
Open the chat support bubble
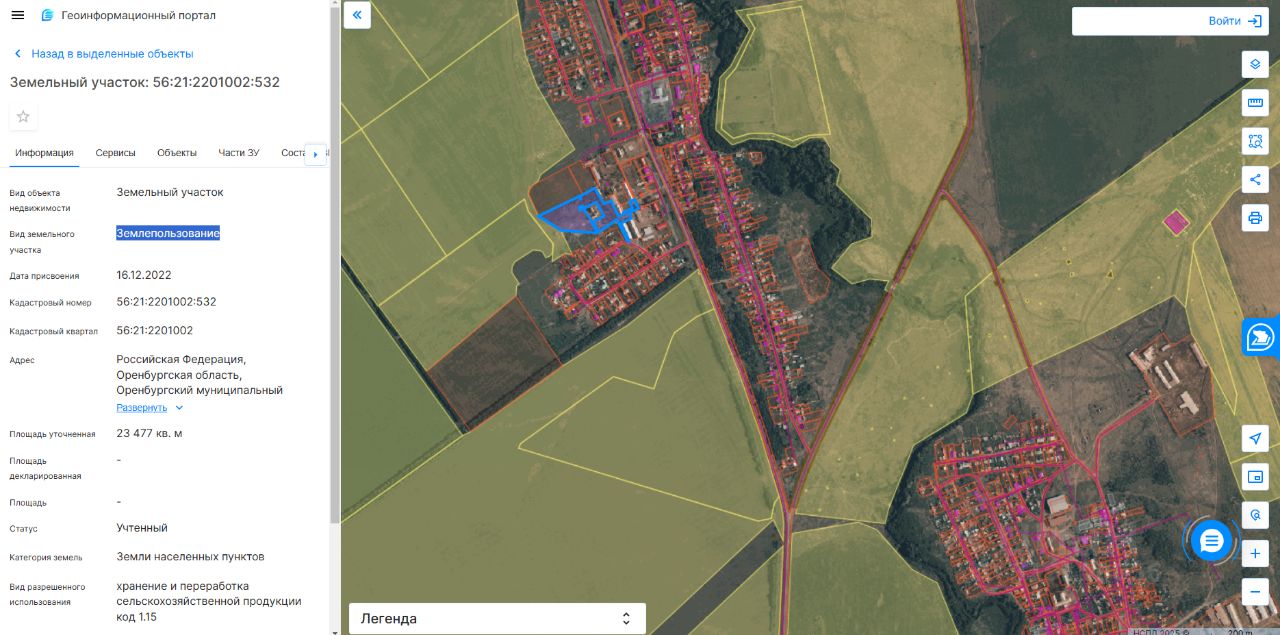(1212, 541)
